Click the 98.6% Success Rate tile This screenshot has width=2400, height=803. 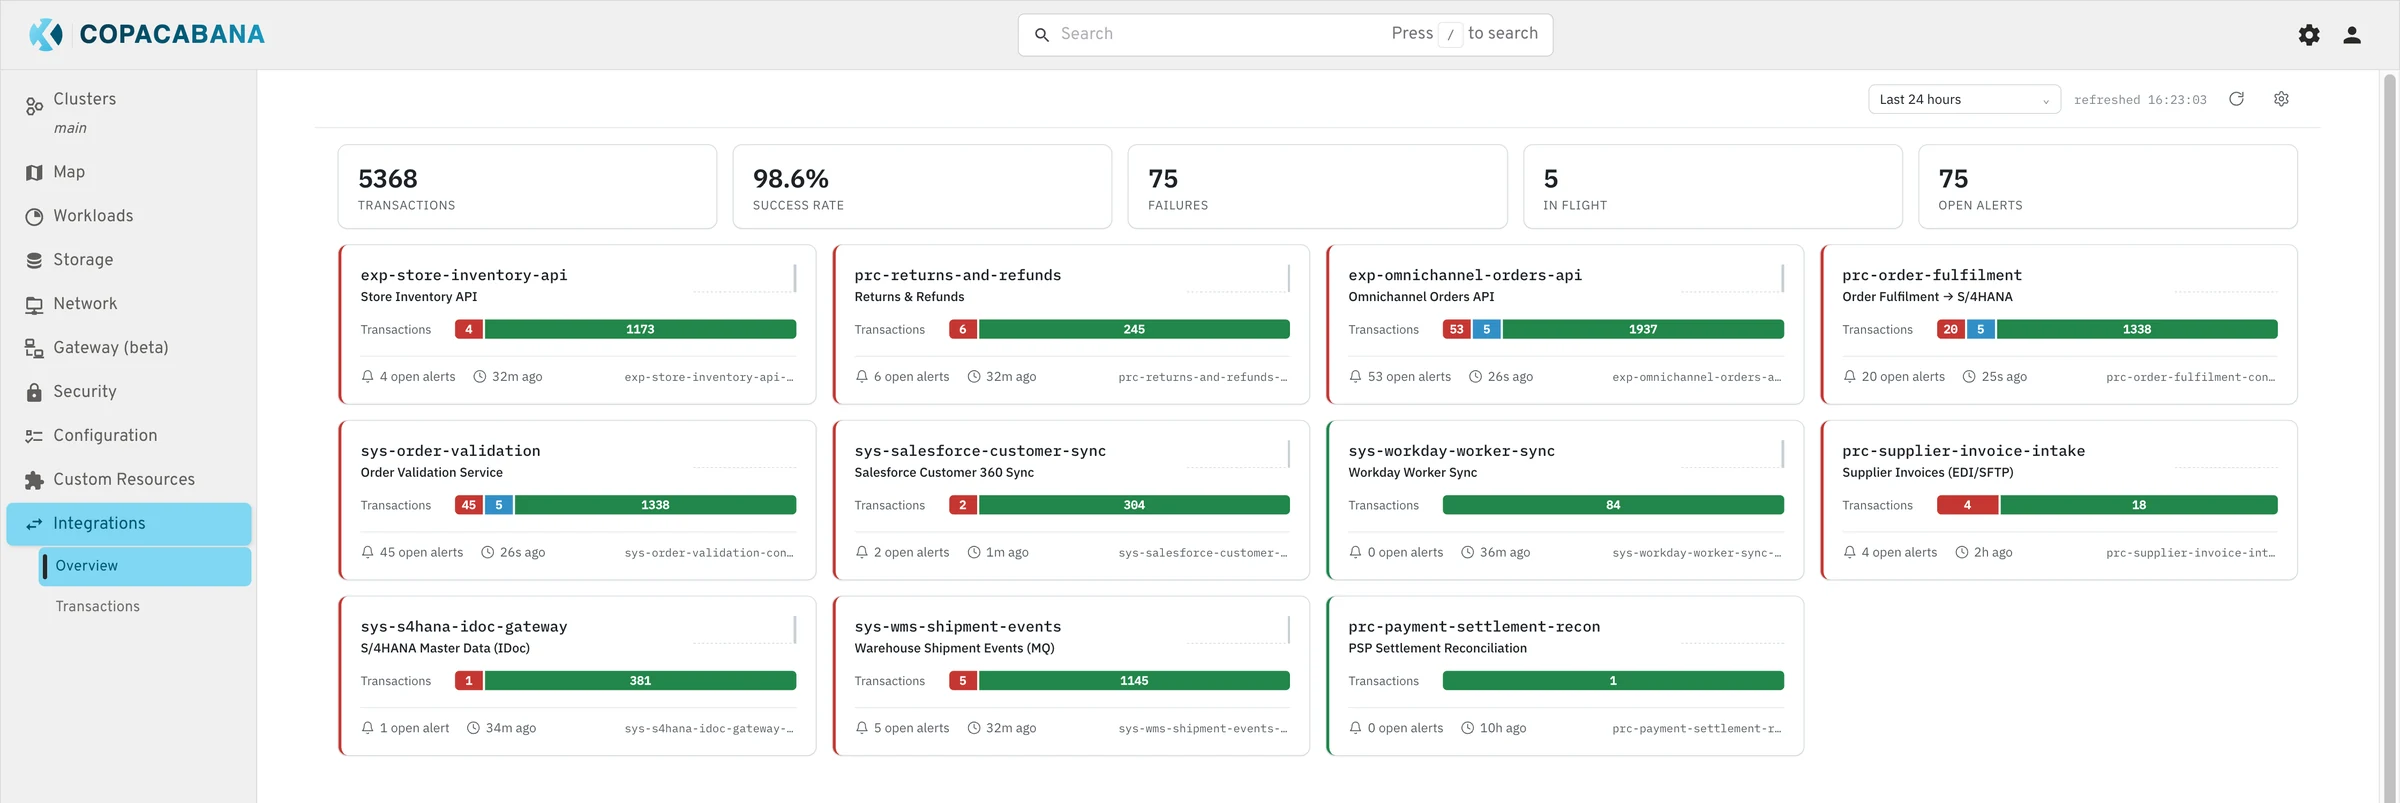[x=922, y=187]
